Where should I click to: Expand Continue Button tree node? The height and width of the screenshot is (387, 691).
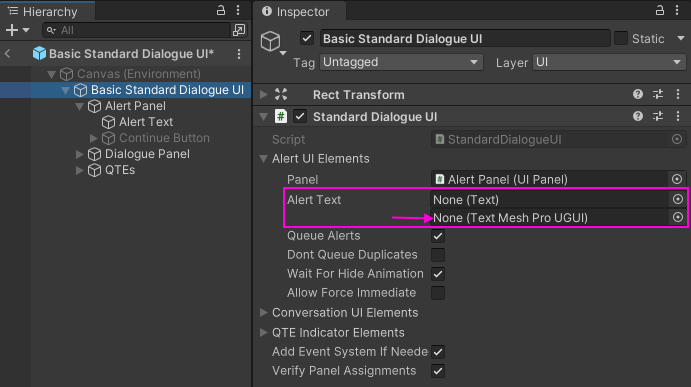pyautogui.click(x=93, y=138)
